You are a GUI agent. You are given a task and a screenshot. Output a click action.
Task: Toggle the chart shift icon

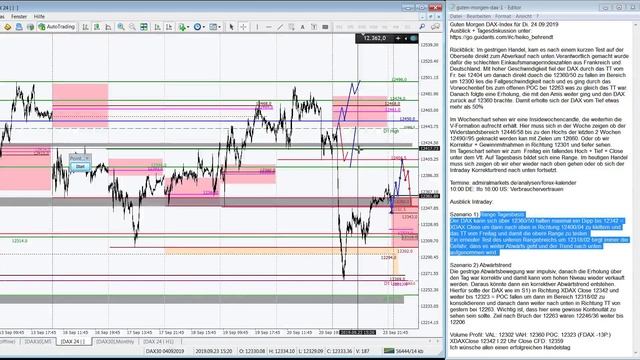169,27
